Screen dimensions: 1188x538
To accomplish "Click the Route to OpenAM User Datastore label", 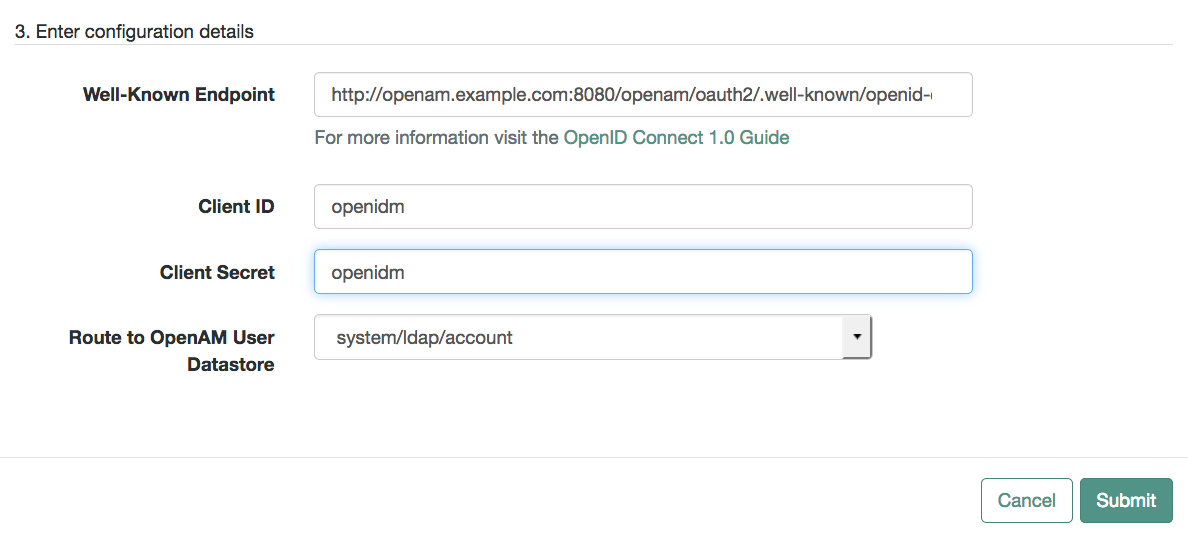I will click(172, 352).
